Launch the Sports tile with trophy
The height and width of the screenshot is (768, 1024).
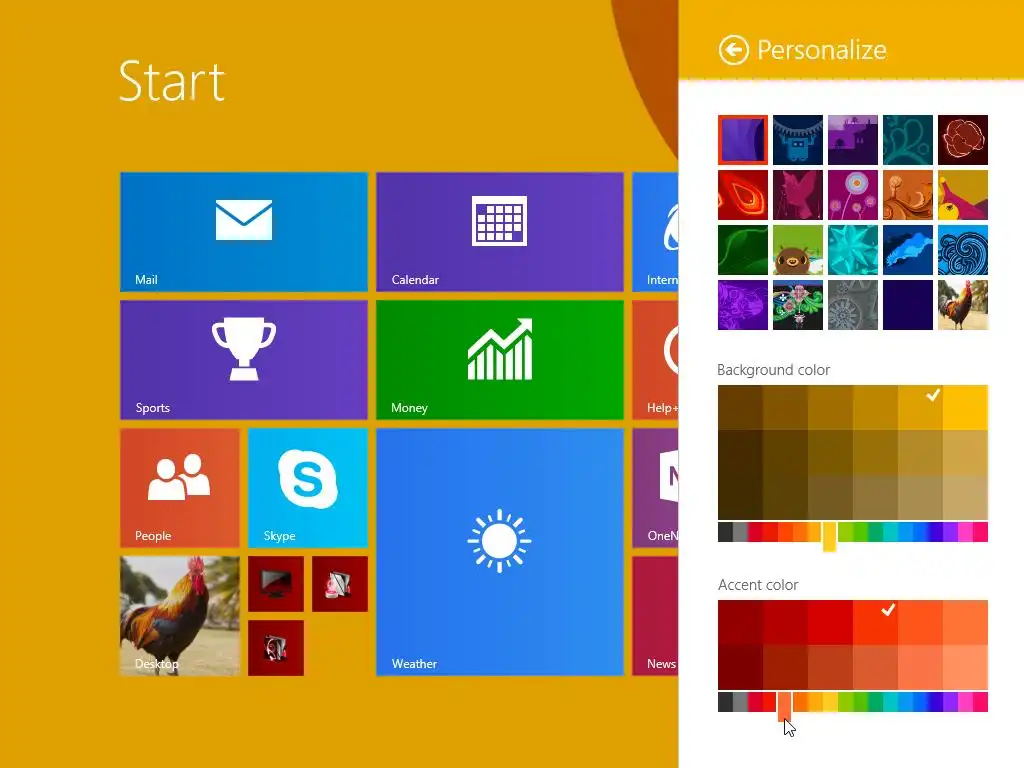tap(244, 360)
